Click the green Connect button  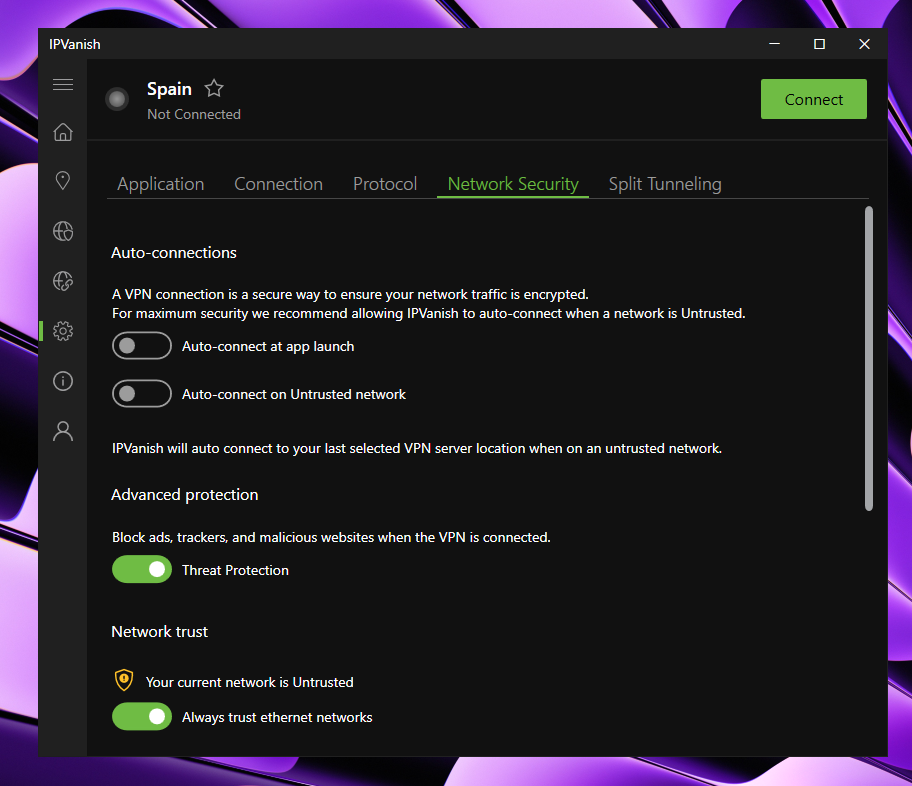(x=814, y=99)
